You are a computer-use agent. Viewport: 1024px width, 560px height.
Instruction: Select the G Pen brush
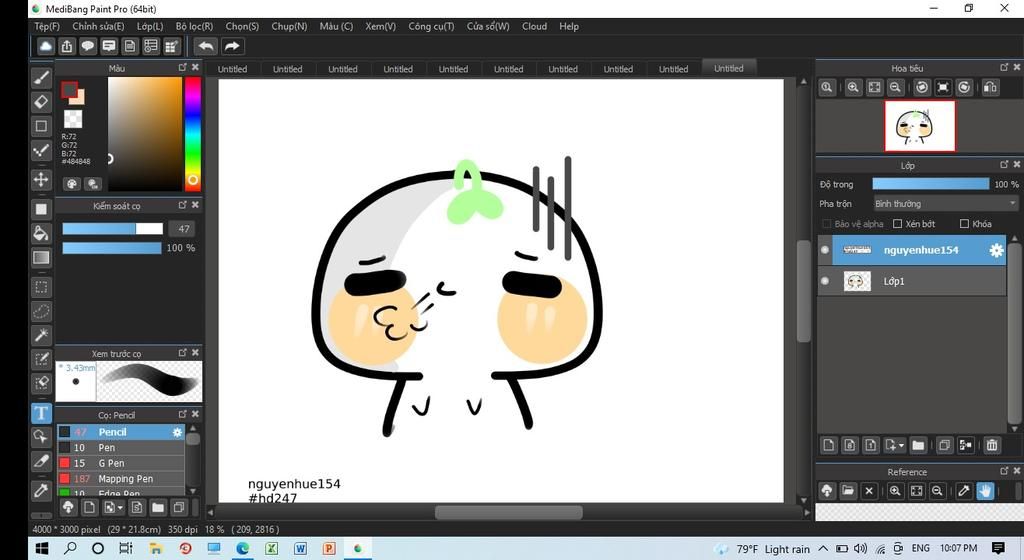[121, 463]
